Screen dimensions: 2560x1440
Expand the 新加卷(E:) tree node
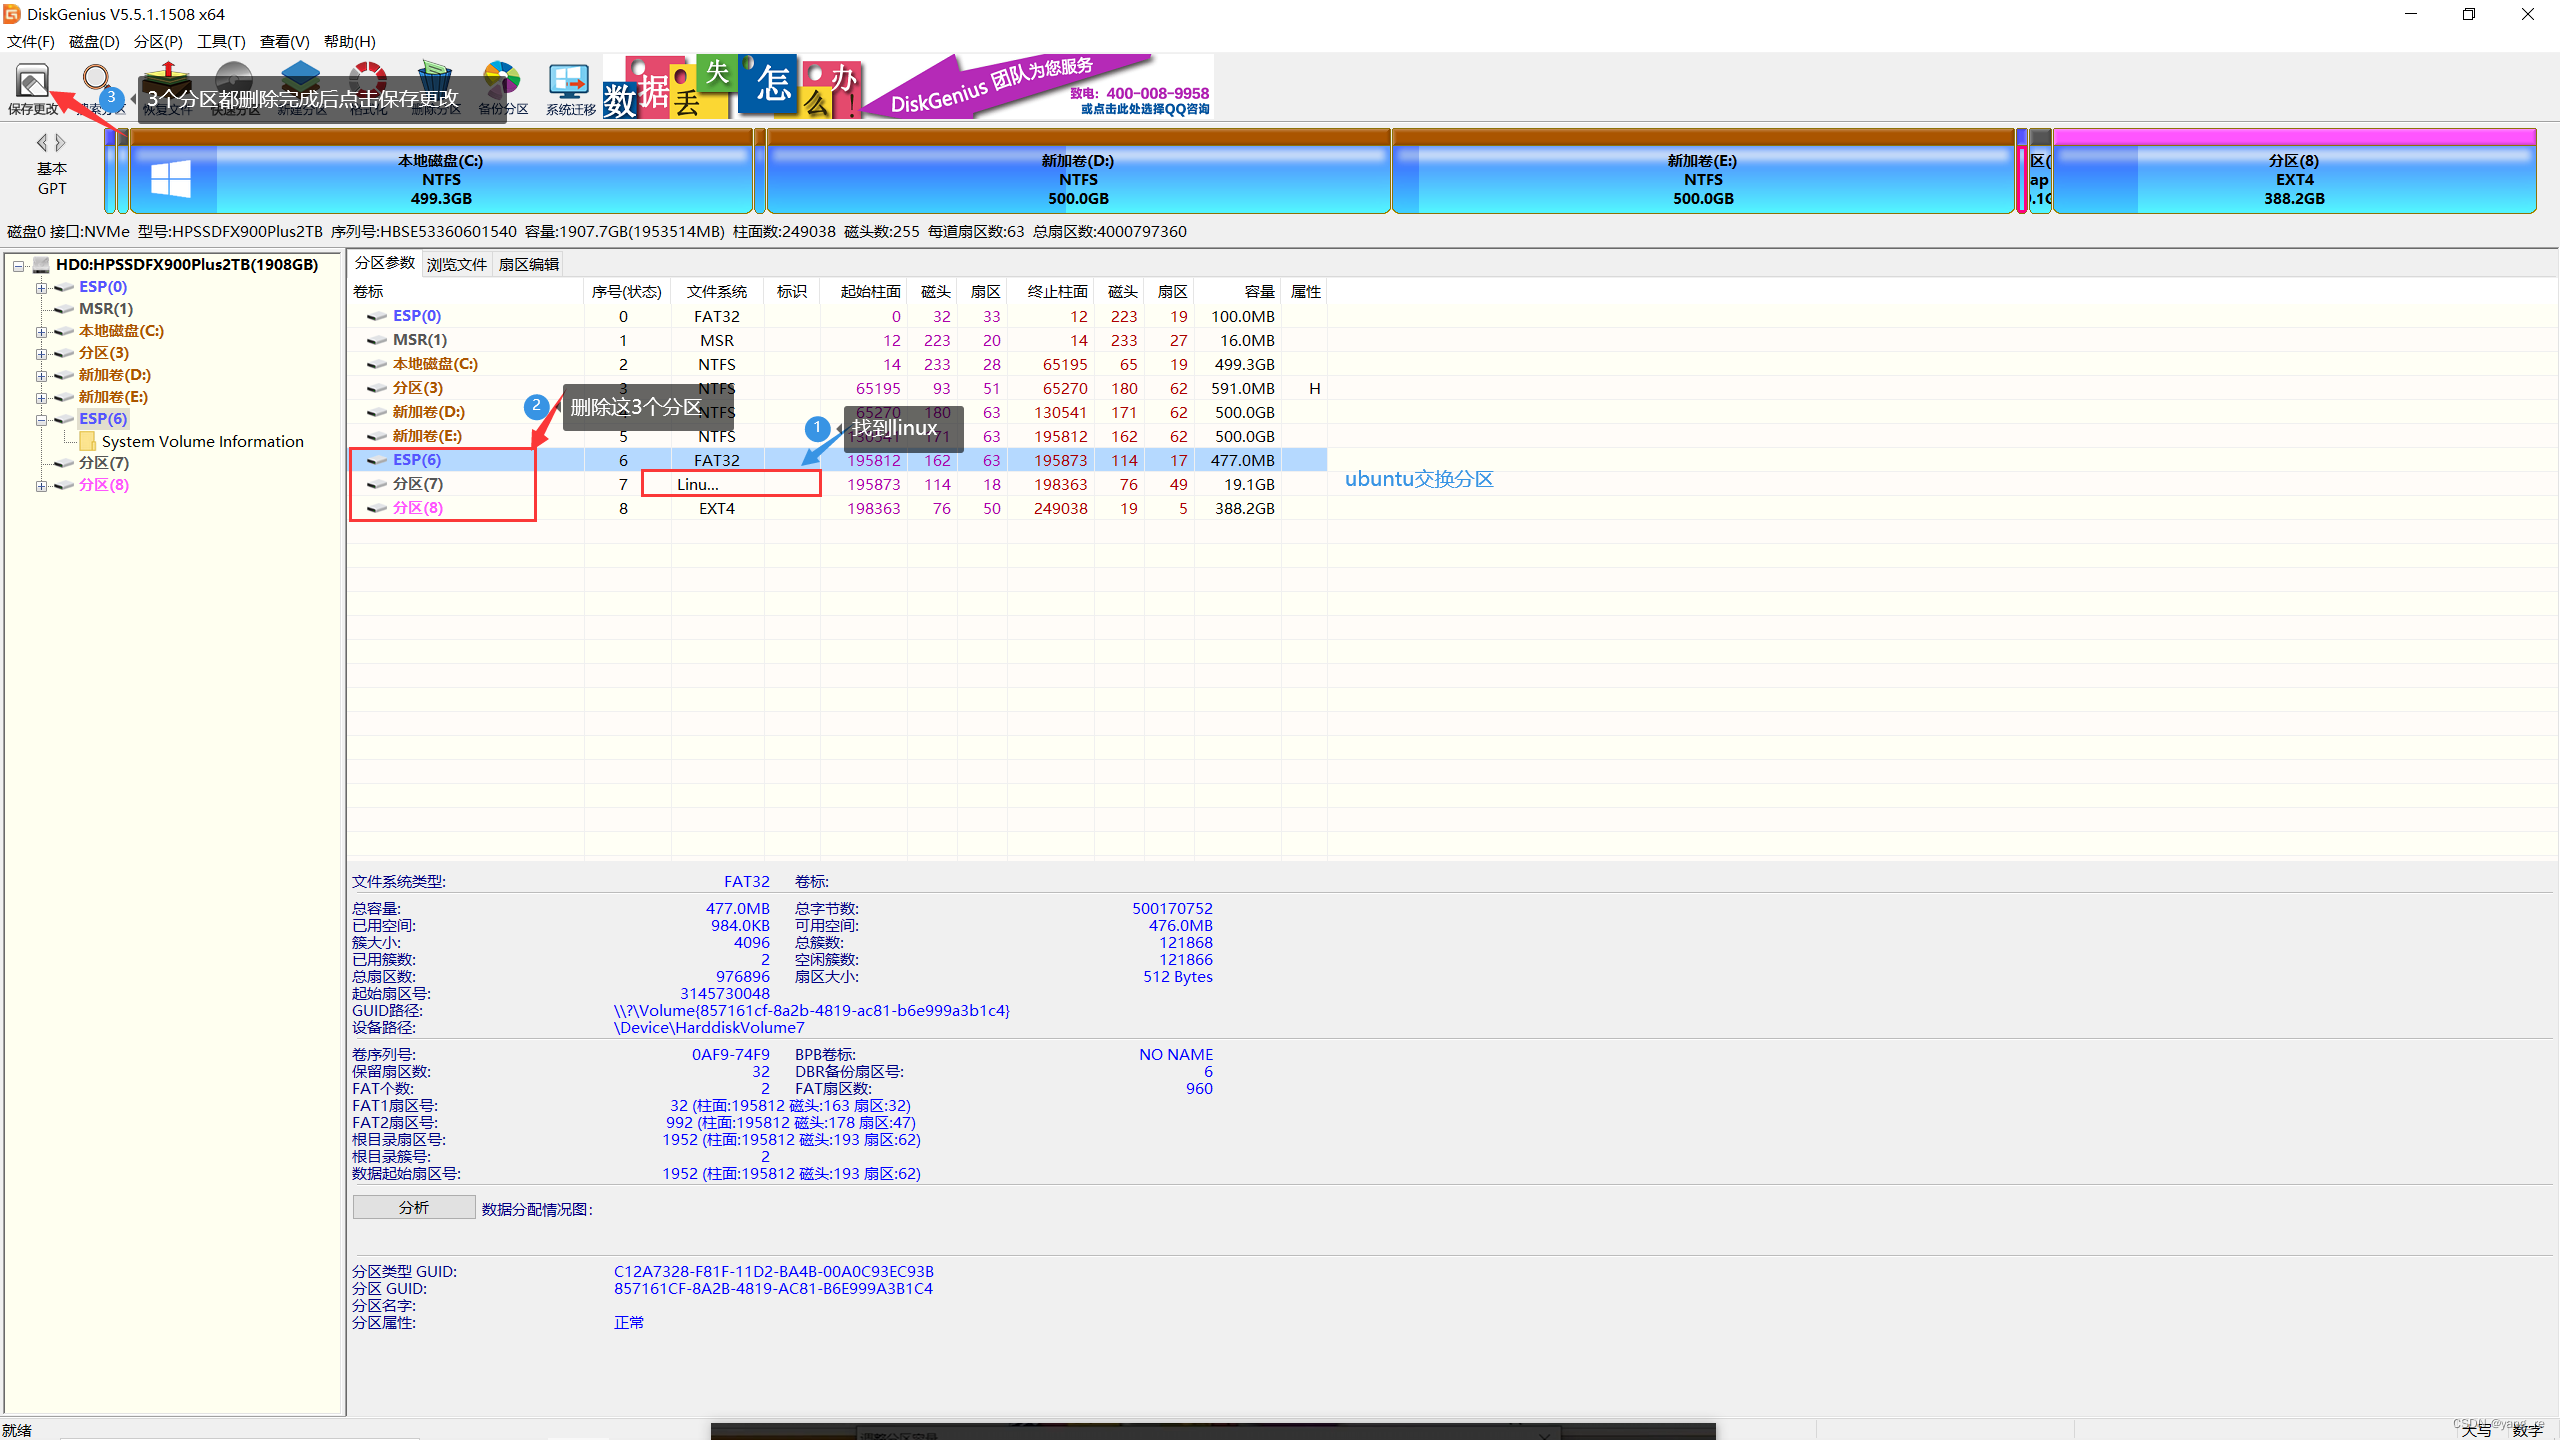pos(41,397)
